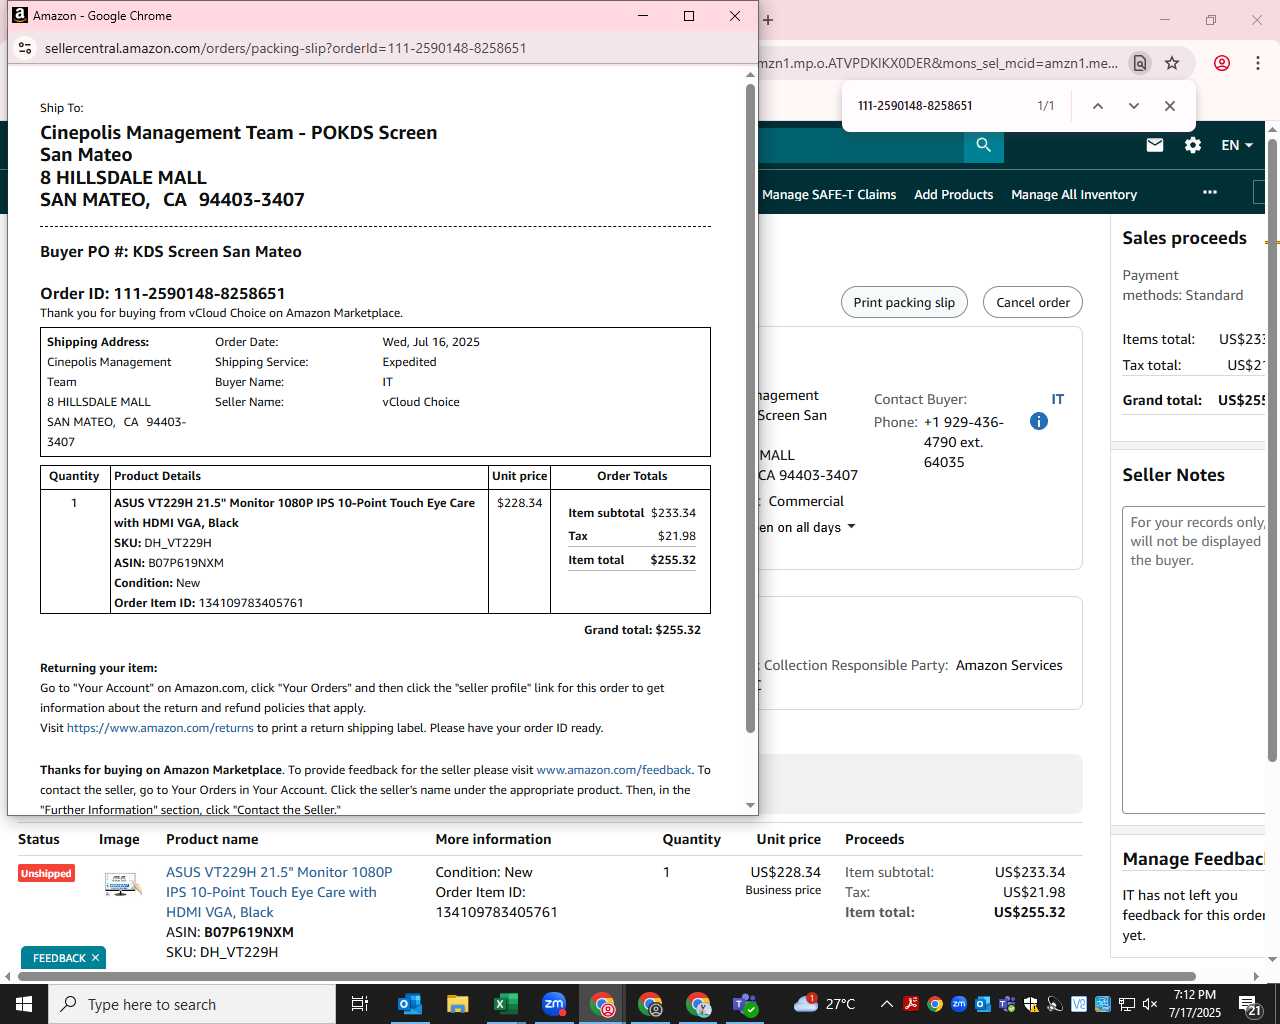Click the search magnifier button in Seller Central

click(x=984, y=145)
